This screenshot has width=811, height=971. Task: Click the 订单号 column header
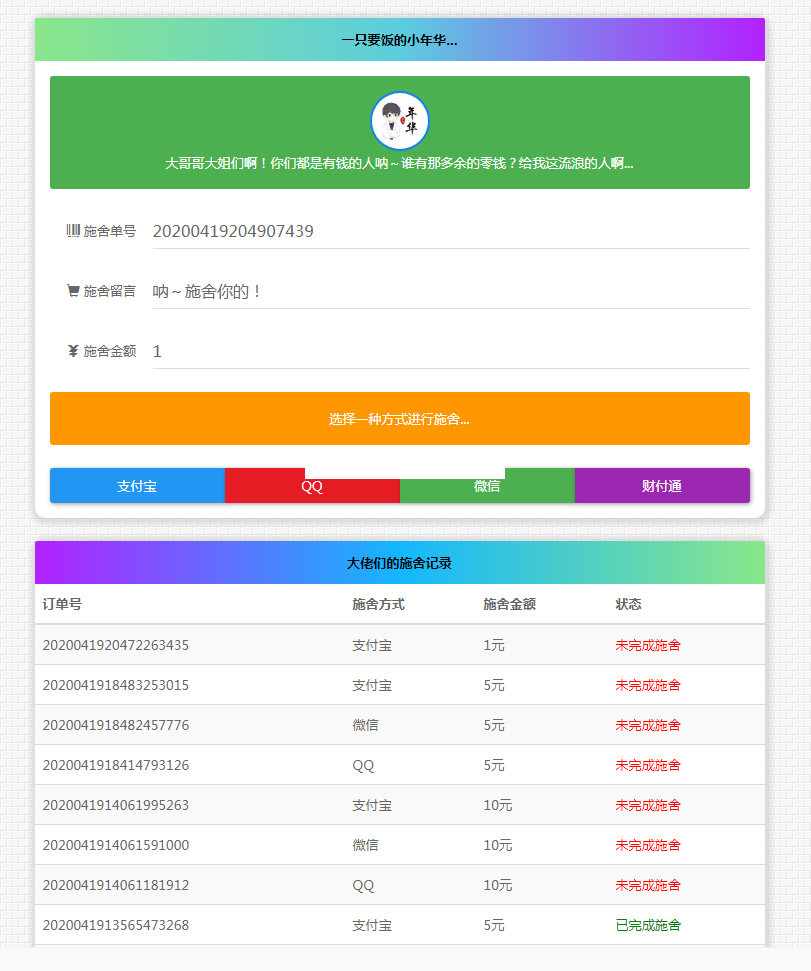coord(64,604)
